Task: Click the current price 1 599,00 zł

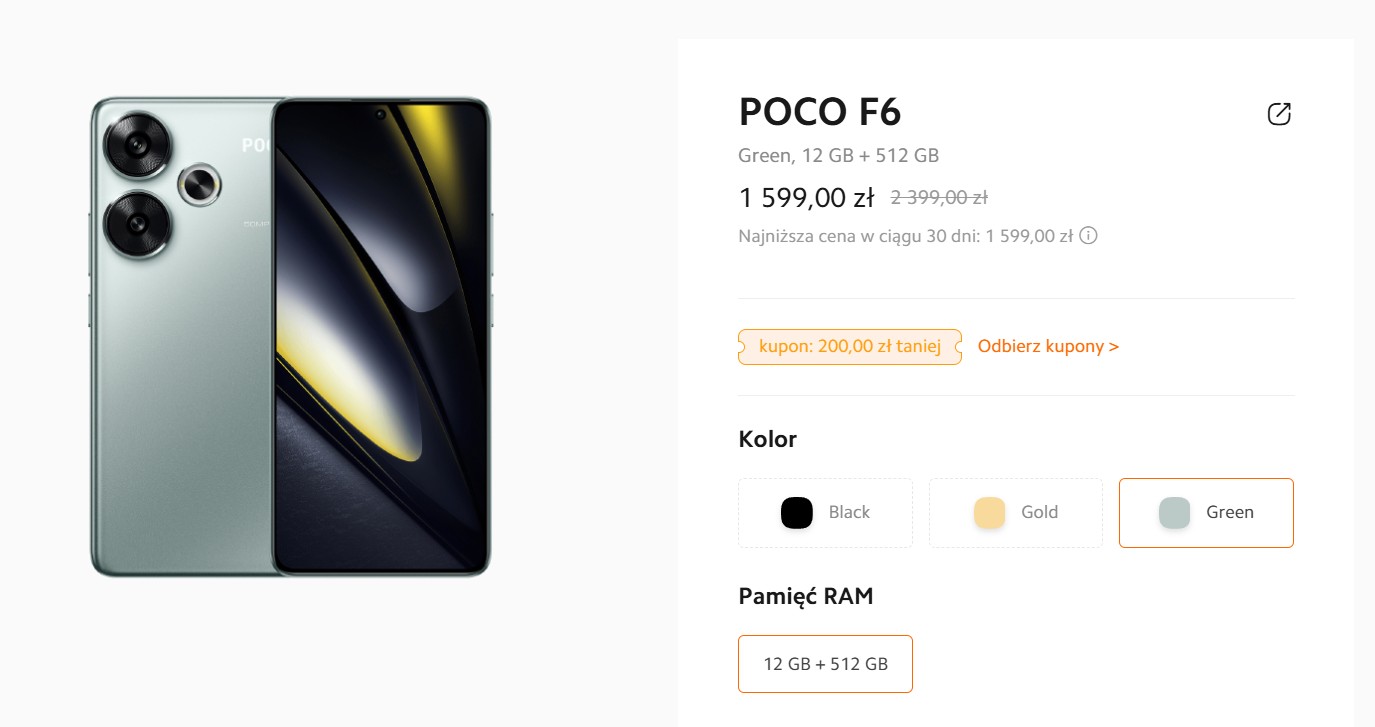Action: [x=807, y=198]
